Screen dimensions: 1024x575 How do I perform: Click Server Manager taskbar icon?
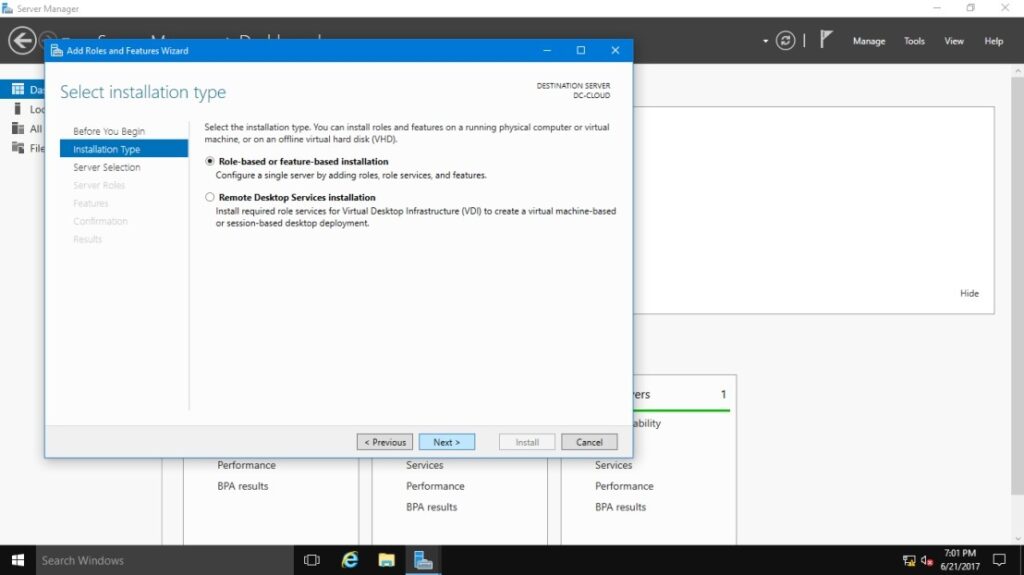coord(423,560)
